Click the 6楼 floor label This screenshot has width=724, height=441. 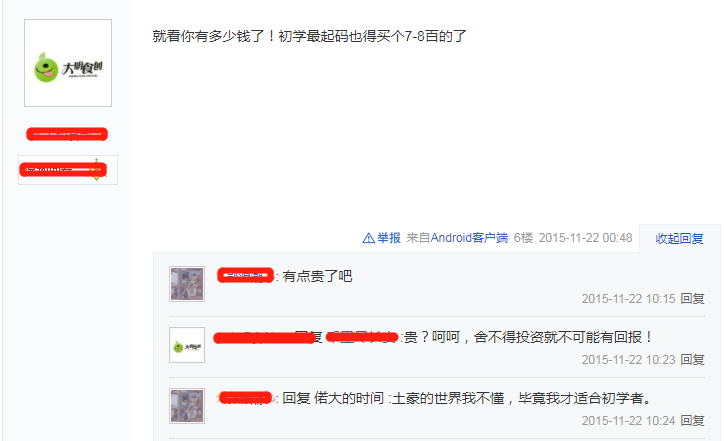[x=523, y=238]
